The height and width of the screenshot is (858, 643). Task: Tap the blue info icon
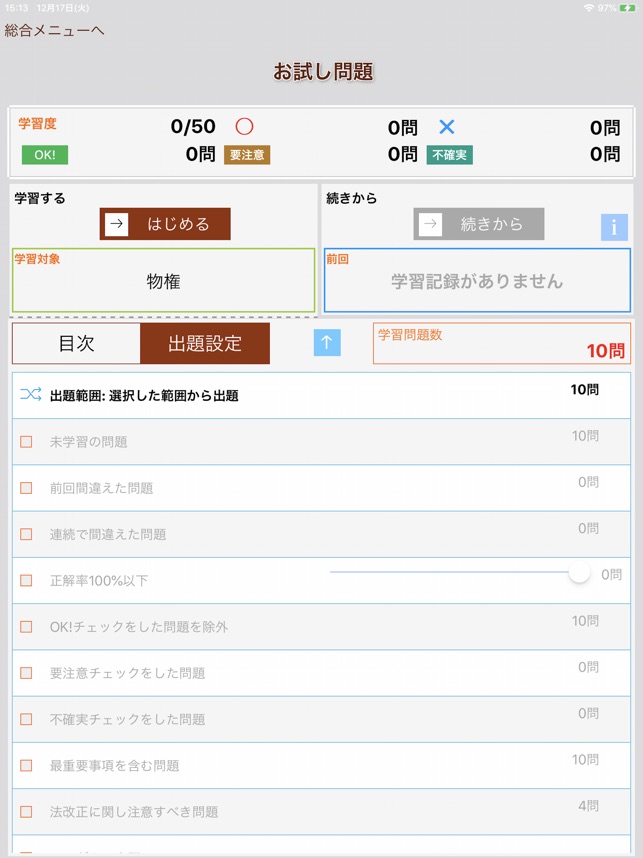pyautogui.click(x=614, y=227)
